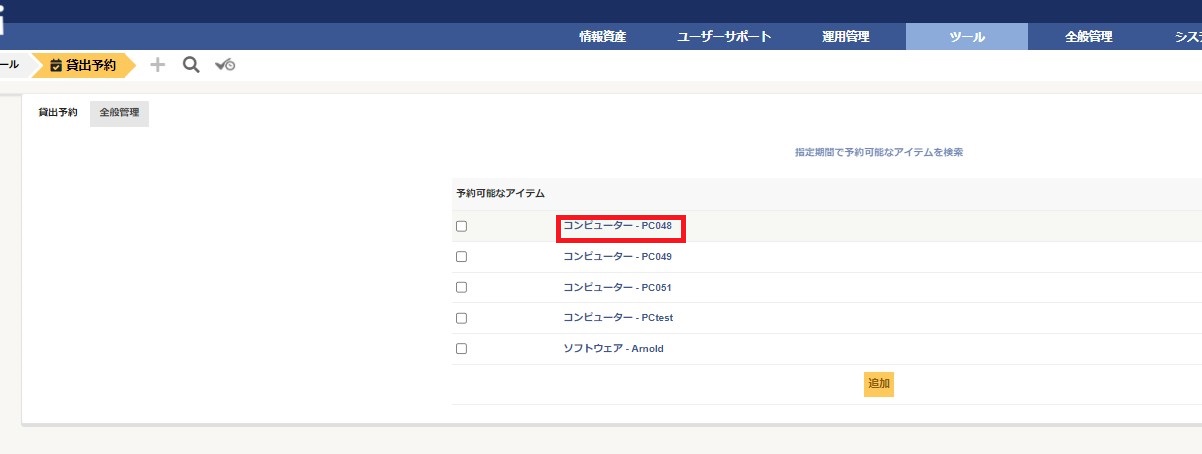This screenshot has width=1202, height=454.
Task: Switch to the grey 全般管理 tab below breadcrumb
Action: pos(119,113)
